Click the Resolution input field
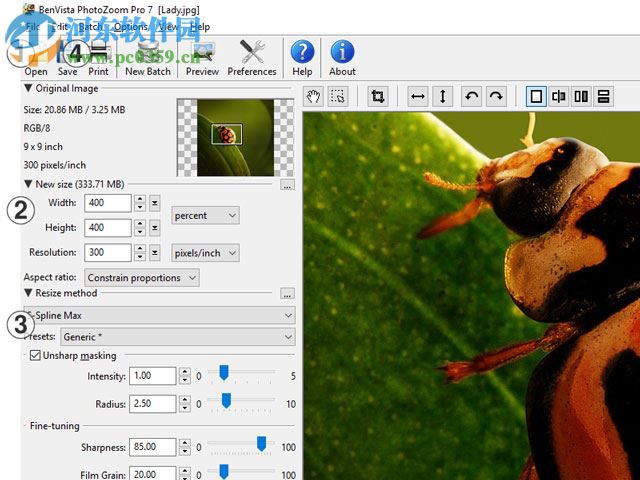The image size is (640, 480). click(x=108, y=253)
